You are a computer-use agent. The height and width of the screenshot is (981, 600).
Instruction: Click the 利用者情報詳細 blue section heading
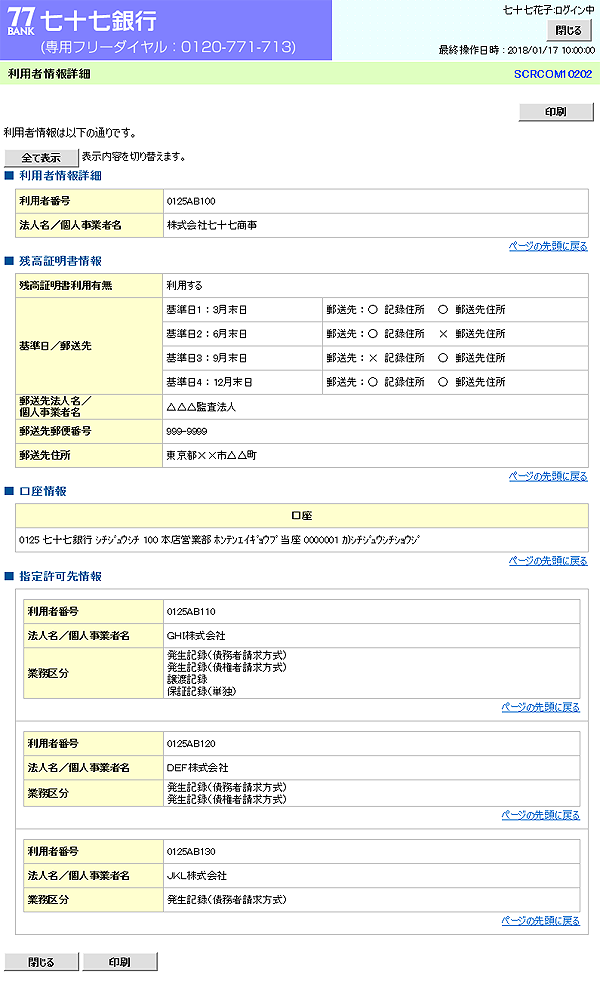click(x=60, y=176)
